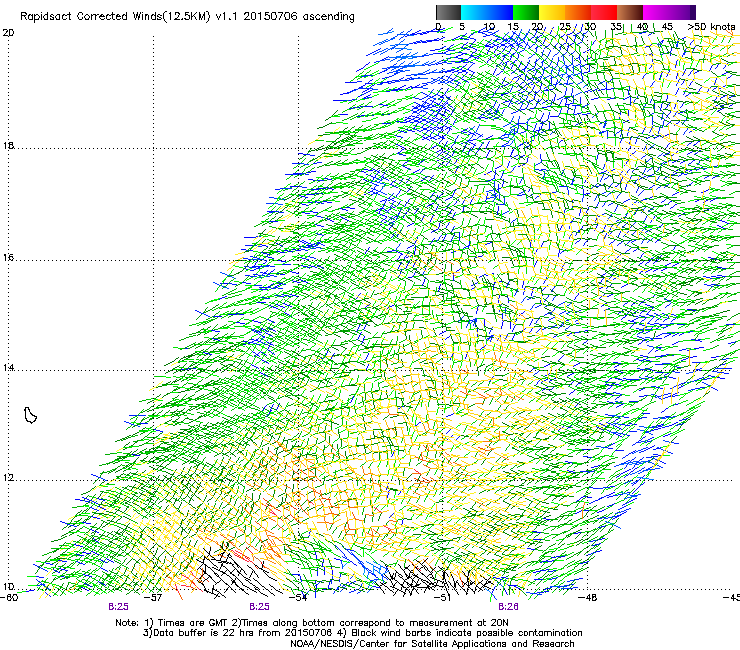This screenshot has height=650, width=740.
Task: Click the magenta 40-45 knots legend swatch
Action: [656, 12]
